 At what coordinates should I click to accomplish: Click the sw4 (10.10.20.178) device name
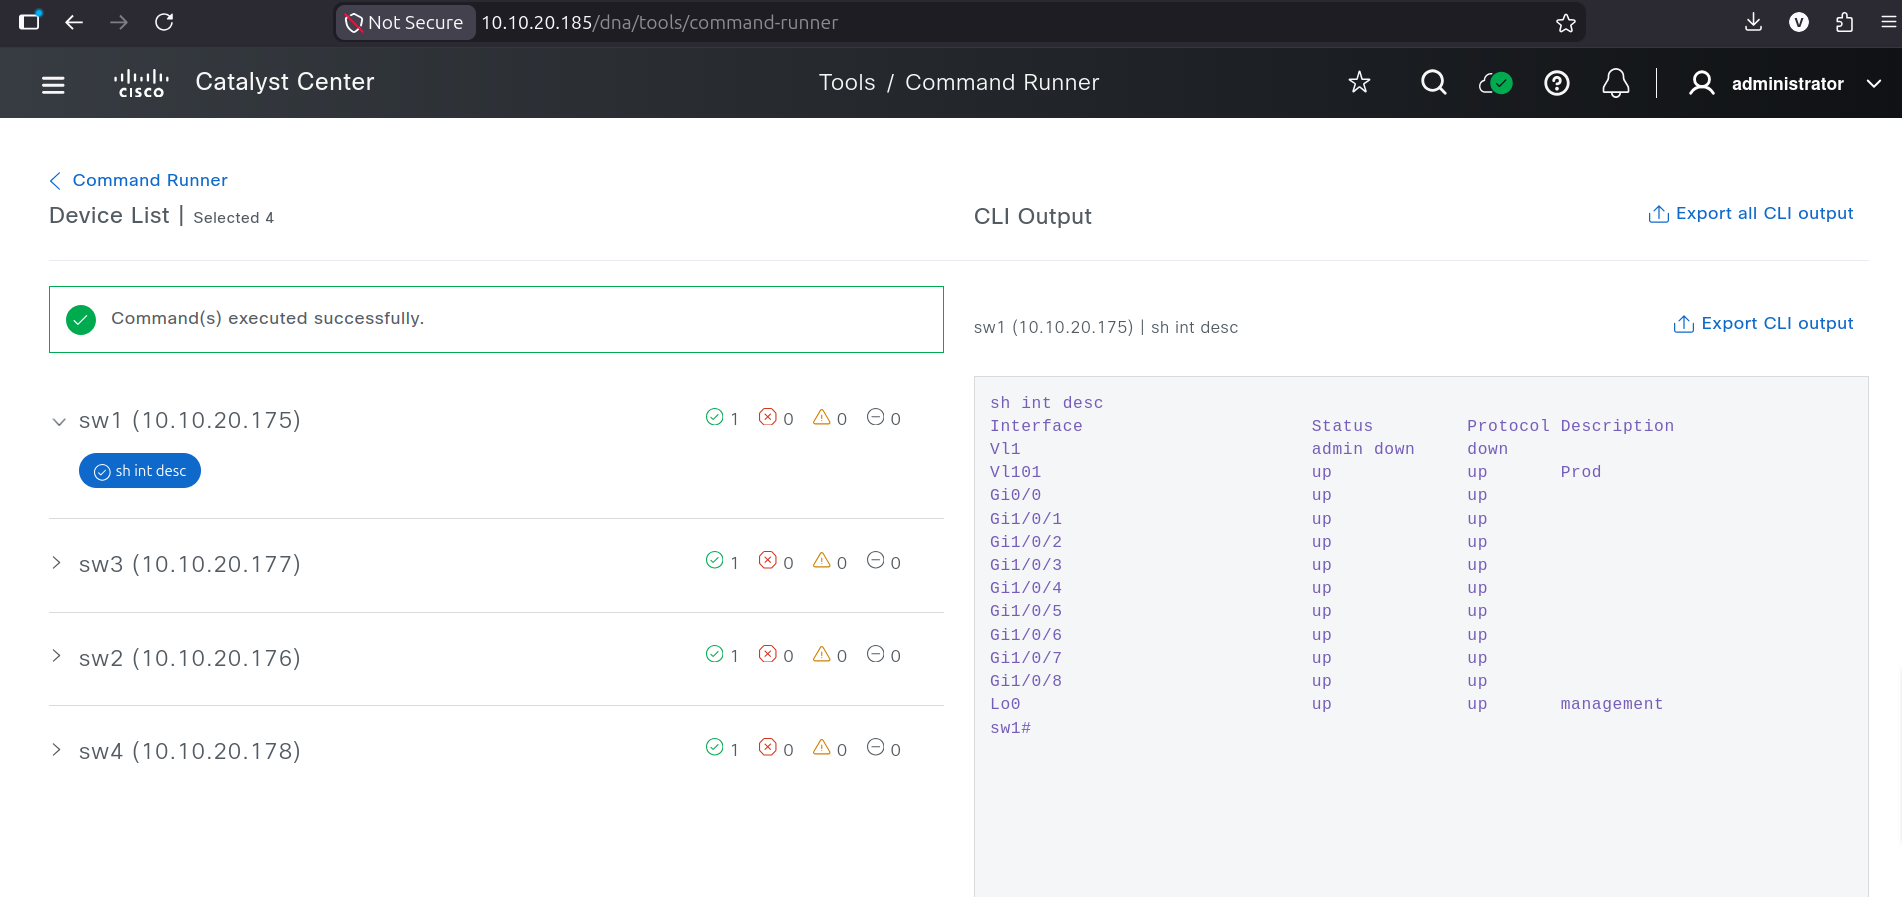click(x=190, y=751)
